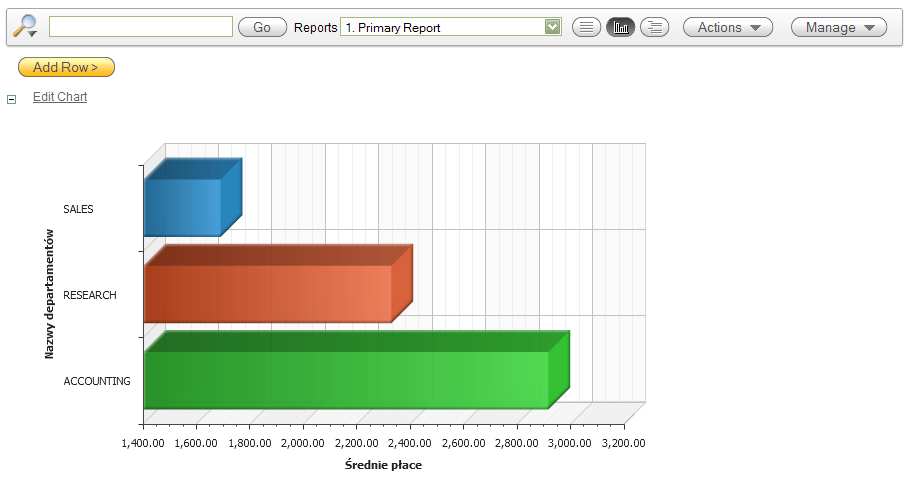This screenshot has height=478, width=910.
Task: Open the Manage menu
Action: point(839,27)
